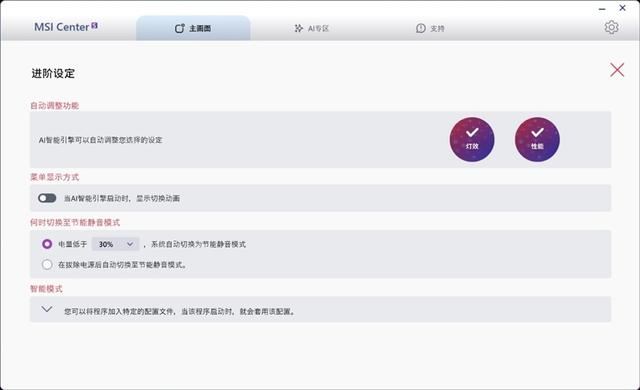The height and width of the screenshot is (390, 640).
Task: Toggle the 灯效 auto-adjust circle
Action: tap(472, 140)
